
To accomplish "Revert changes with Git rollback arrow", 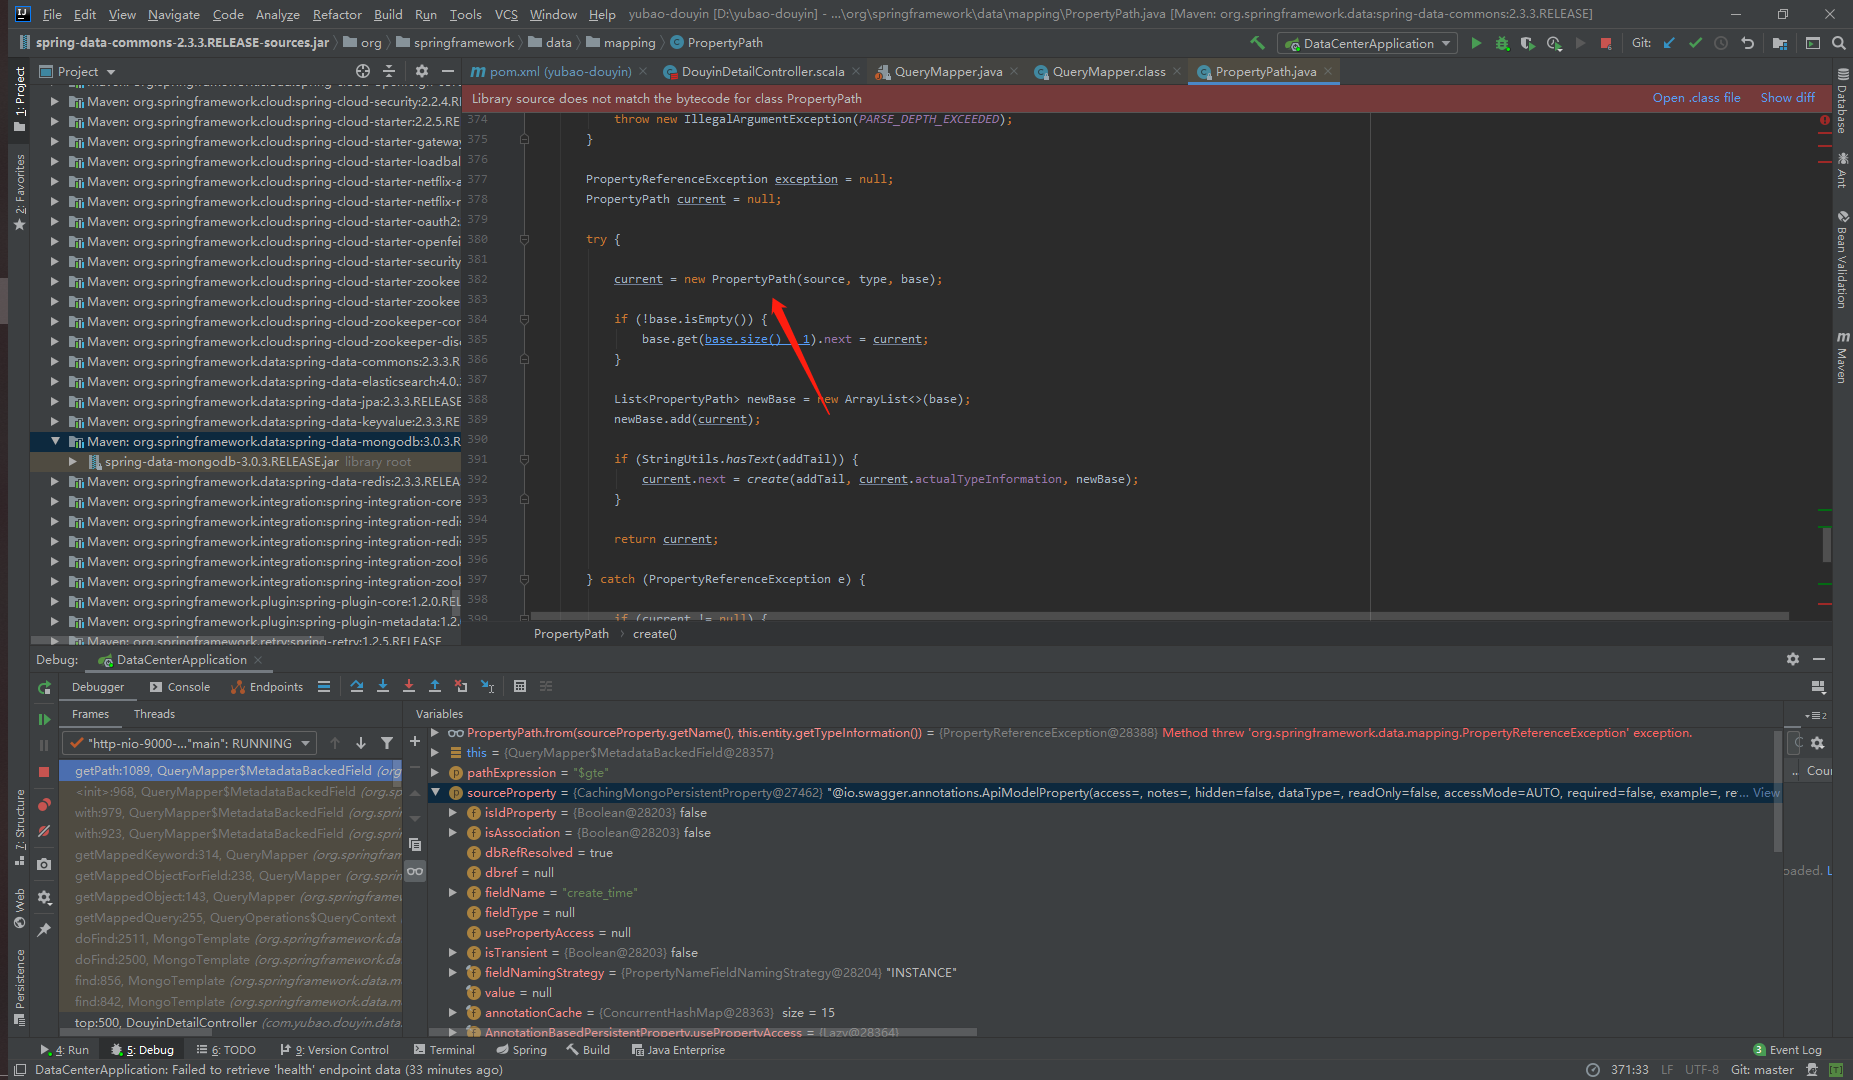I will (1747, 43).
